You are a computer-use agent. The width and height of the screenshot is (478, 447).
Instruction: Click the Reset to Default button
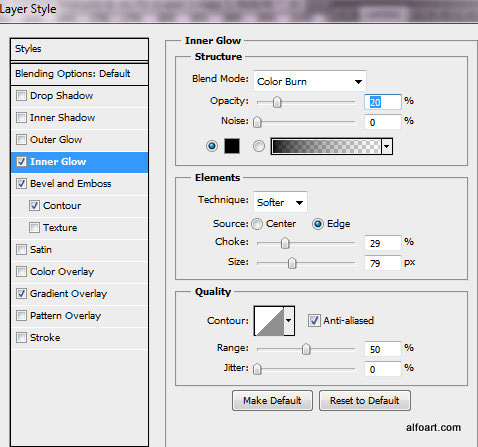[365, 400]
